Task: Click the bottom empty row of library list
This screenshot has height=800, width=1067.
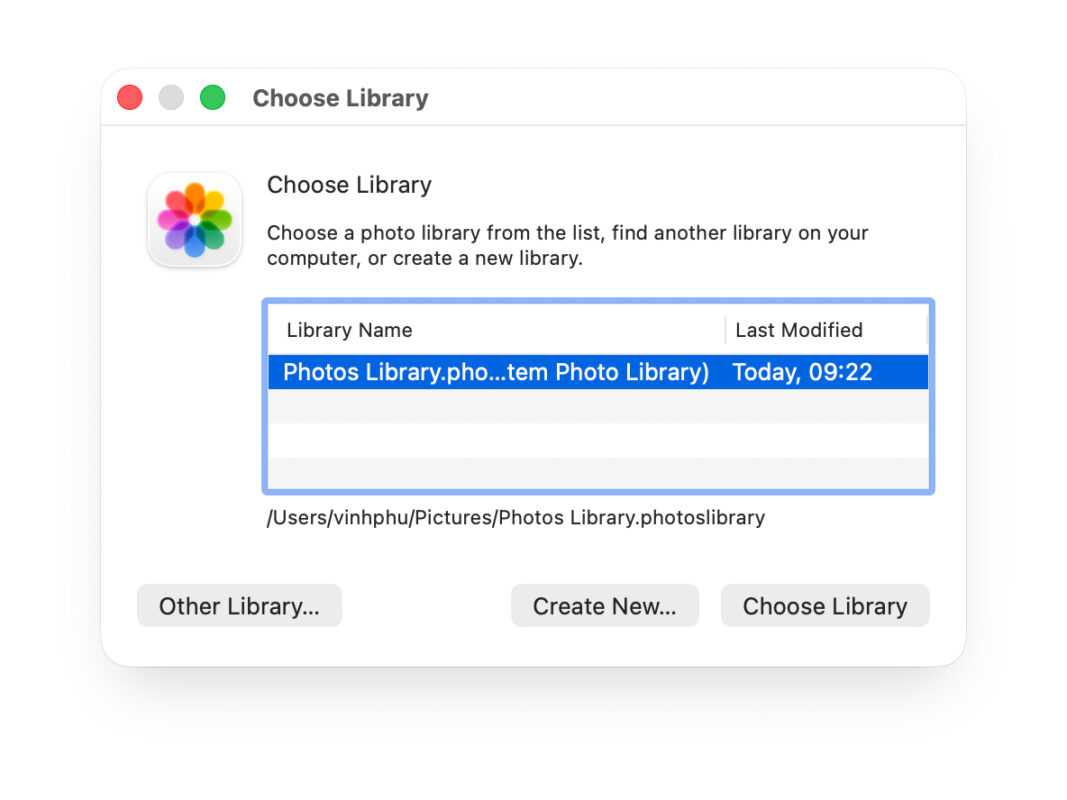Action: [598, 473]
